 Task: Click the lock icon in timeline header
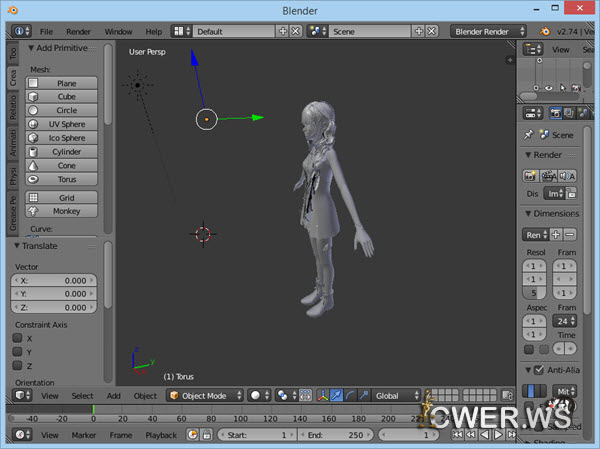[206, 435]
